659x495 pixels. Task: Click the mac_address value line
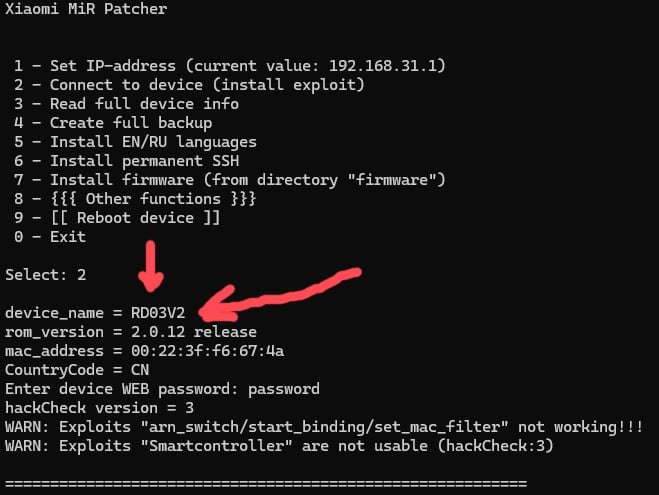coord(144,351)
